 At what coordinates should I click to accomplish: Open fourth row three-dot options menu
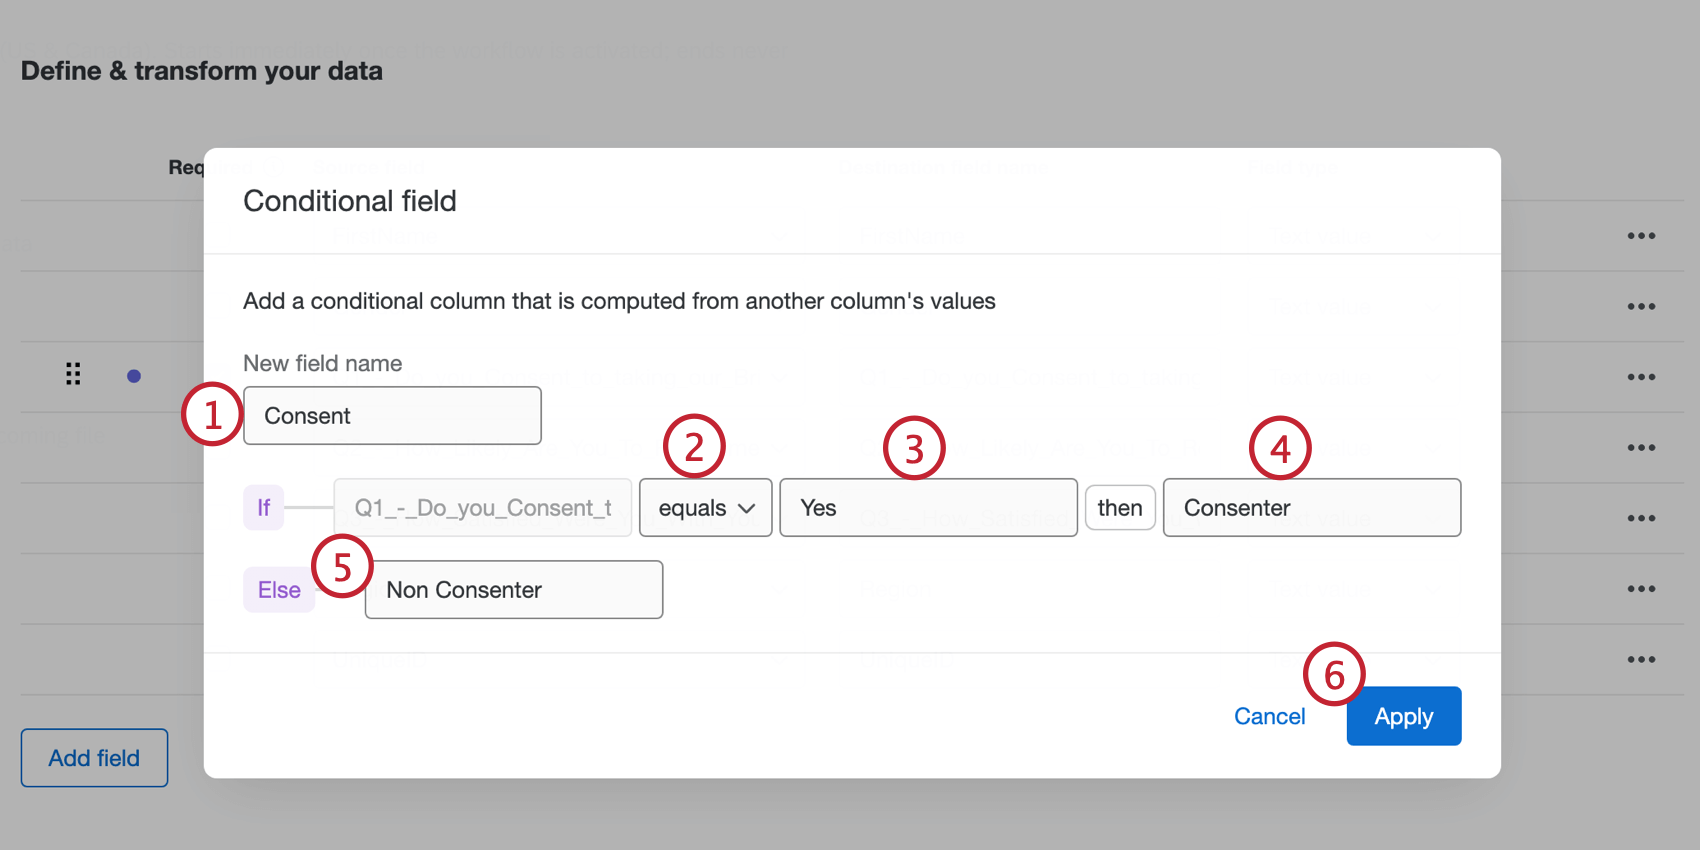[1641, 448]
